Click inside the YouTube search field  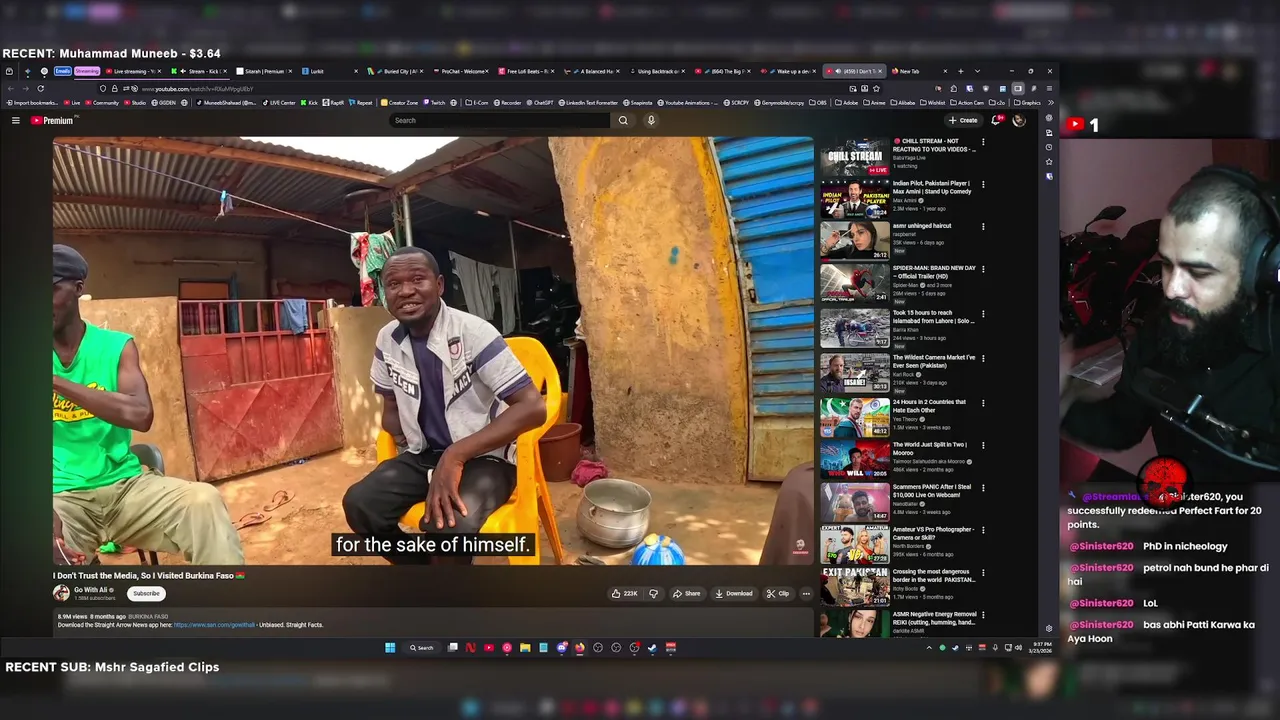tap(499, 120)
